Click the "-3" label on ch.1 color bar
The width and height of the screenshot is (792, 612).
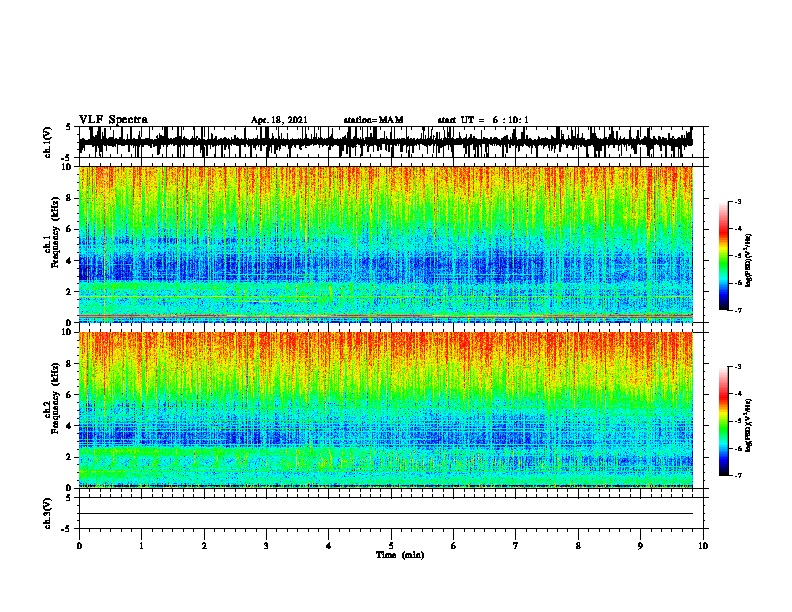click(738, 202)
